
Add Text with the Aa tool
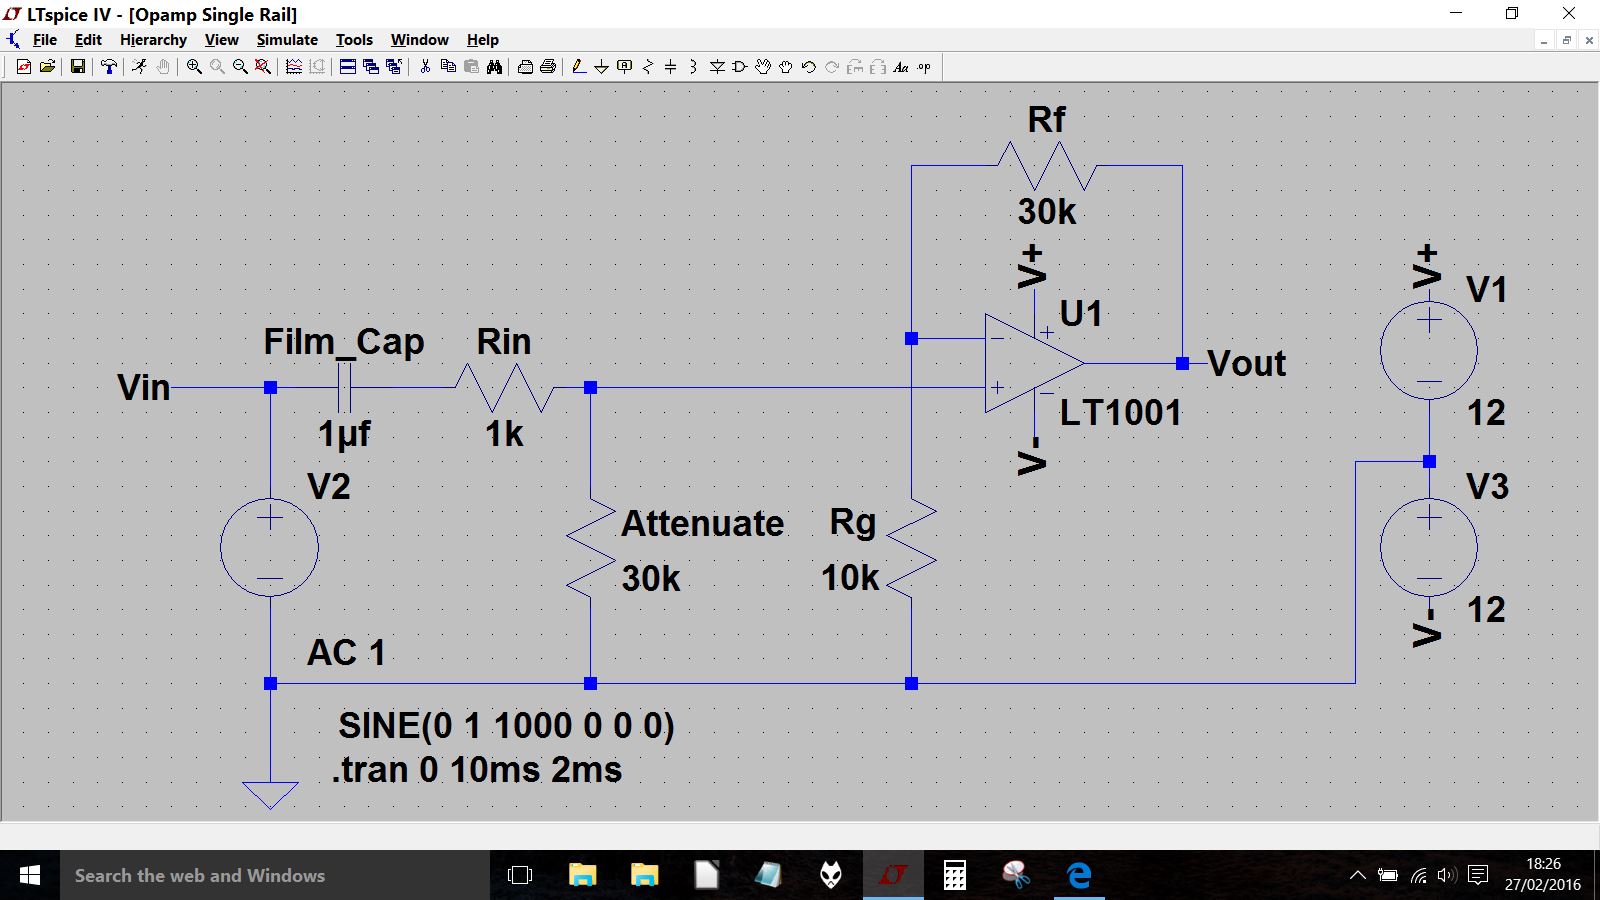pyautogui.click(x=901, y=67)
